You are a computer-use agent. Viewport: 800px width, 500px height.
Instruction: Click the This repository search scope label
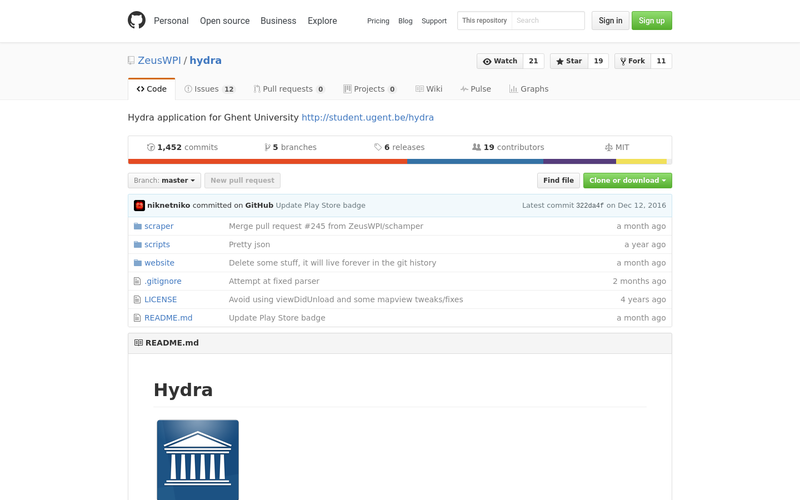coord(485,20)
